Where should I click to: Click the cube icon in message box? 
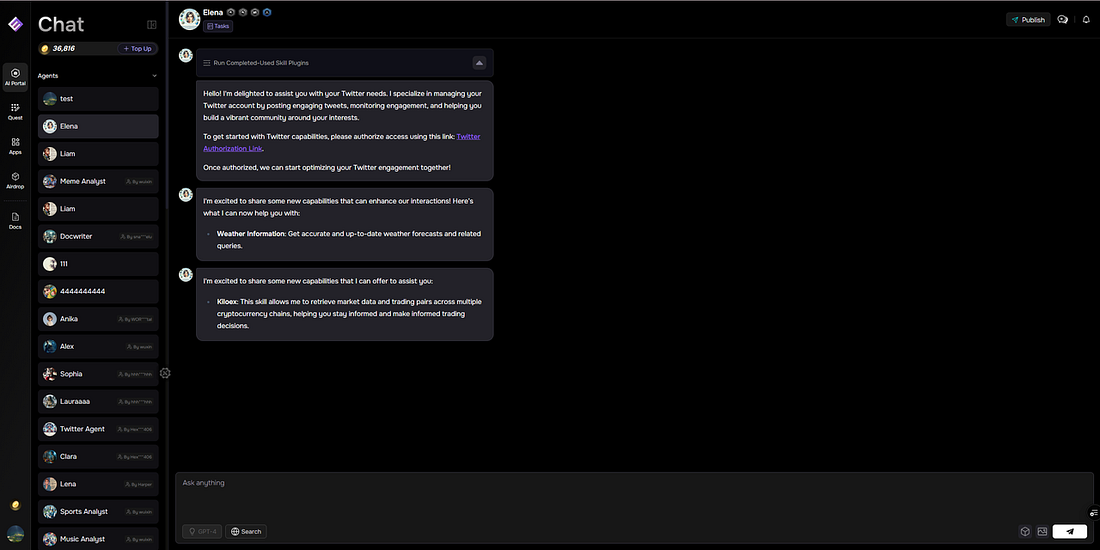click(1025, 532)
